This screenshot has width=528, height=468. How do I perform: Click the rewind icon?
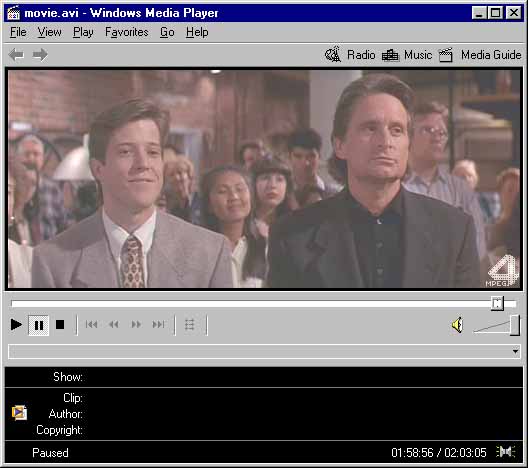pos(114,325)
